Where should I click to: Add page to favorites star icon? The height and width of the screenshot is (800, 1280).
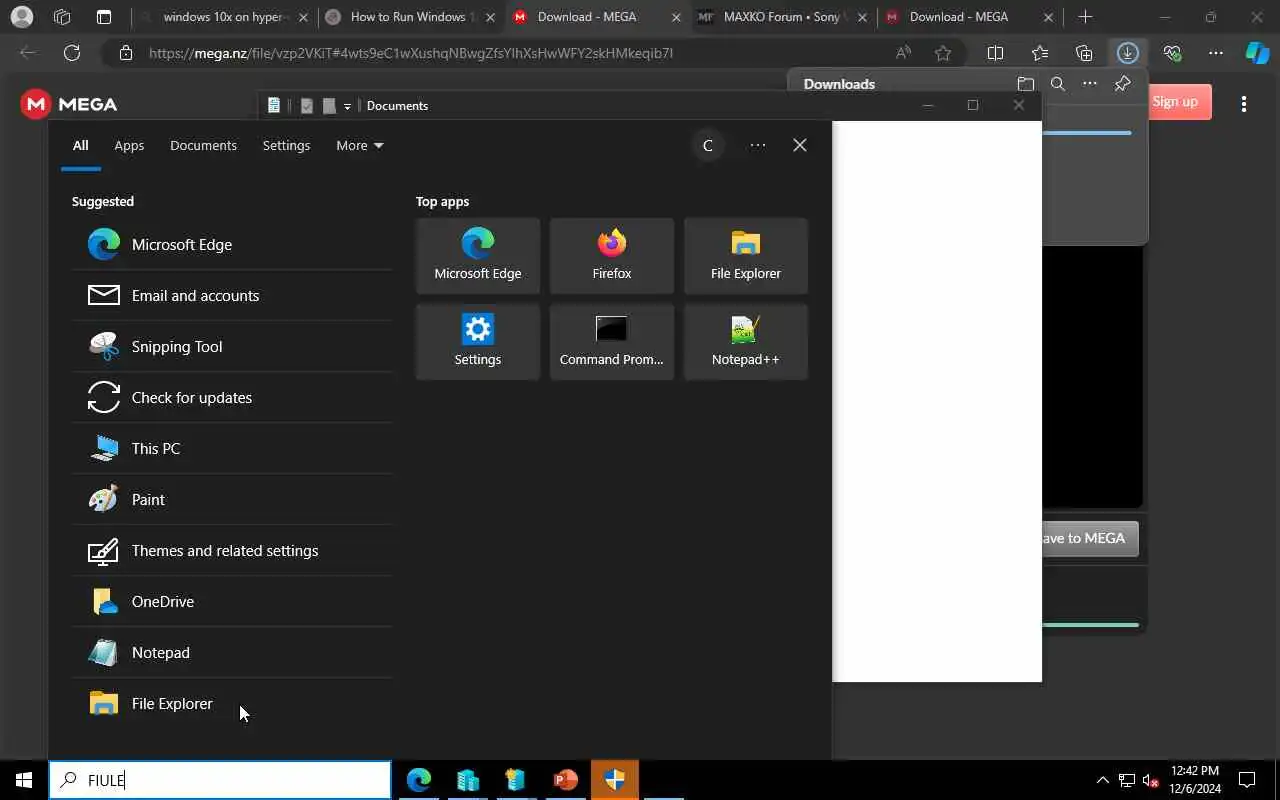coord(943,53)
